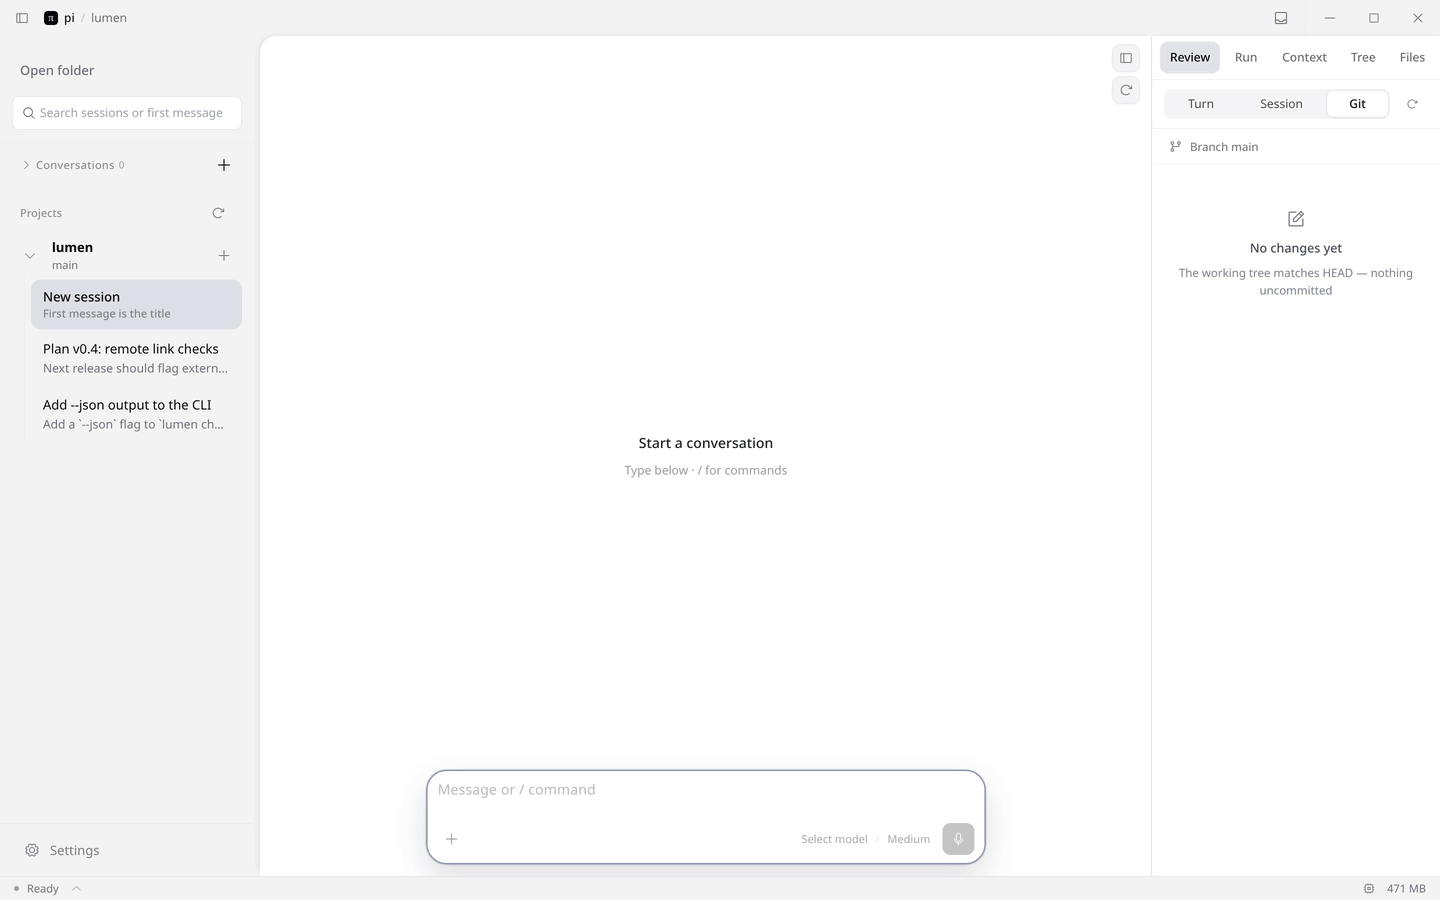
Task: Toggle the left sidebar icon in title bar
Action: click(22, 18)
